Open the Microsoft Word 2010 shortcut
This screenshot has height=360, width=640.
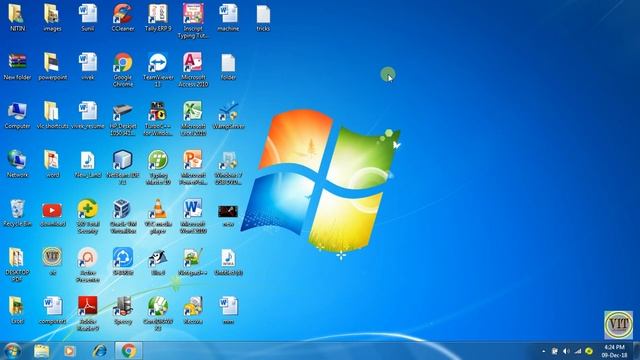point(193,216)
